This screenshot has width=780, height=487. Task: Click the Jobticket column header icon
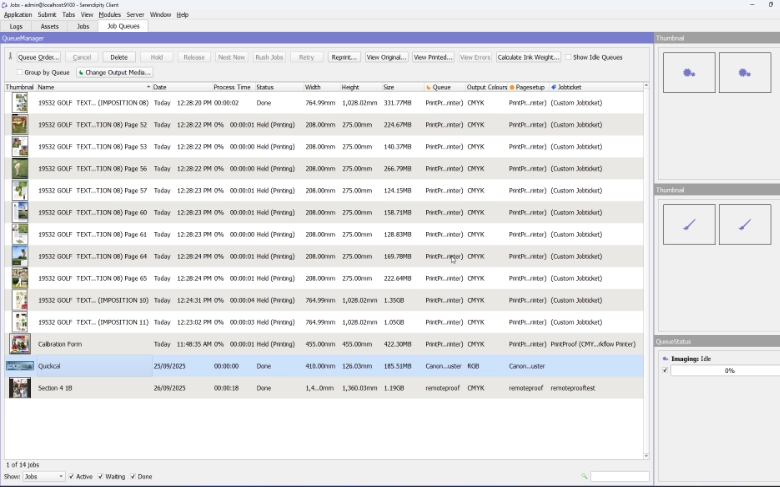click(553, 87)
